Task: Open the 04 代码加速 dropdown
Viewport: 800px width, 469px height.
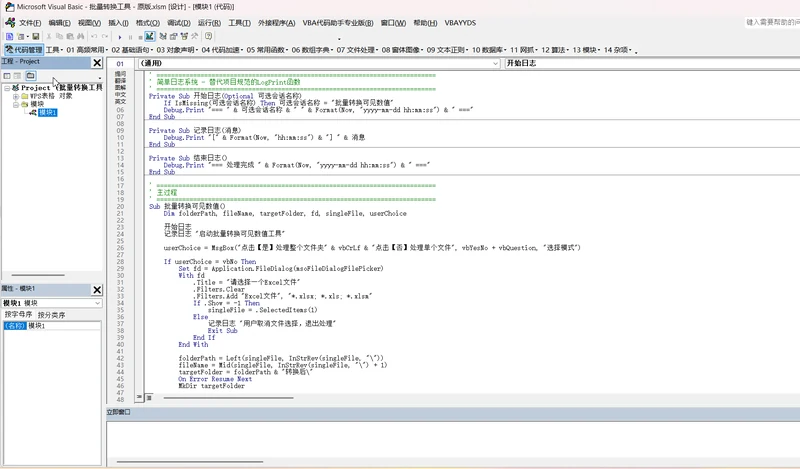Action: (x=222, y=50)
